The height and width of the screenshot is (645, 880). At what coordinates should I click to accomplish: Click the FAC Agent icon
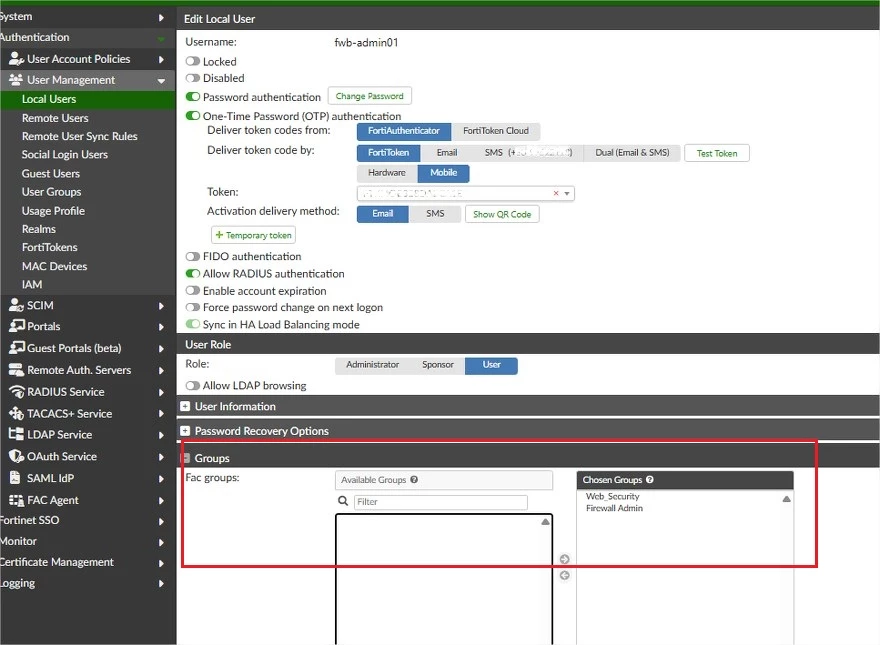[x=16, y=500]
